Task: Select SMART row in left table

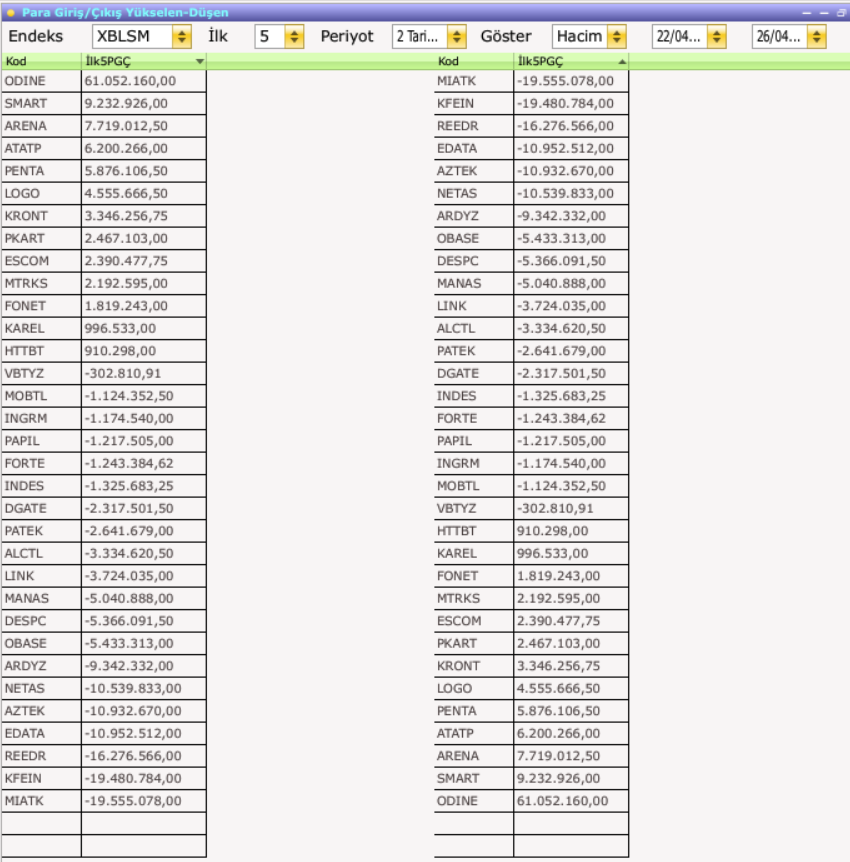Action: coord(104,103)
